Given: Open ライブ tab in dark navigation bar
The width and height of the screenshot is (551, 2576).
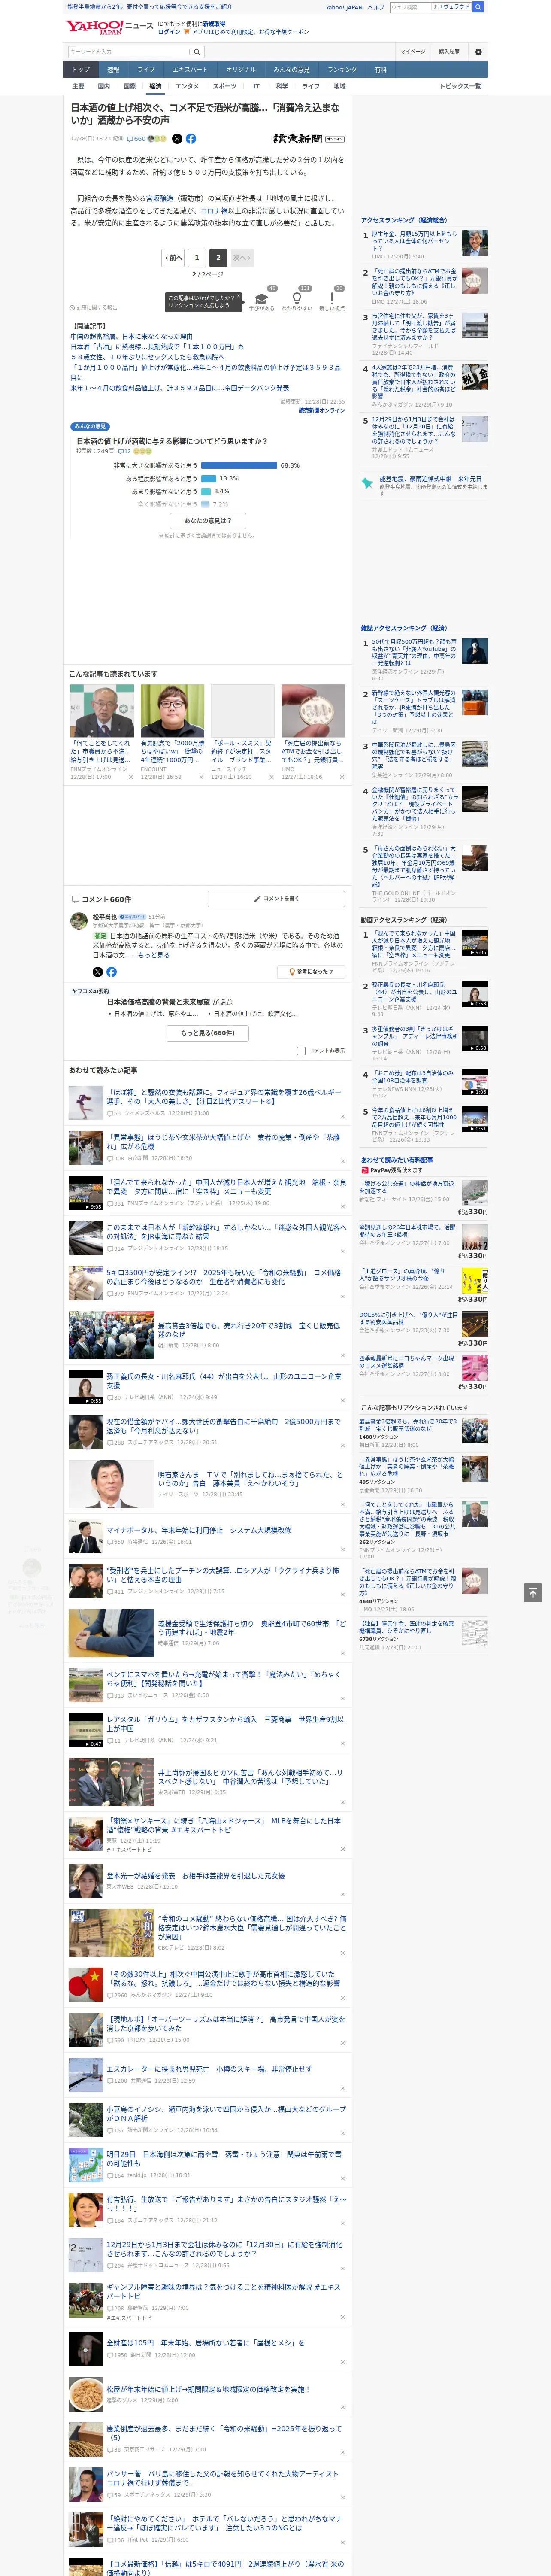Looking at the screenshot, I should 146,70.
